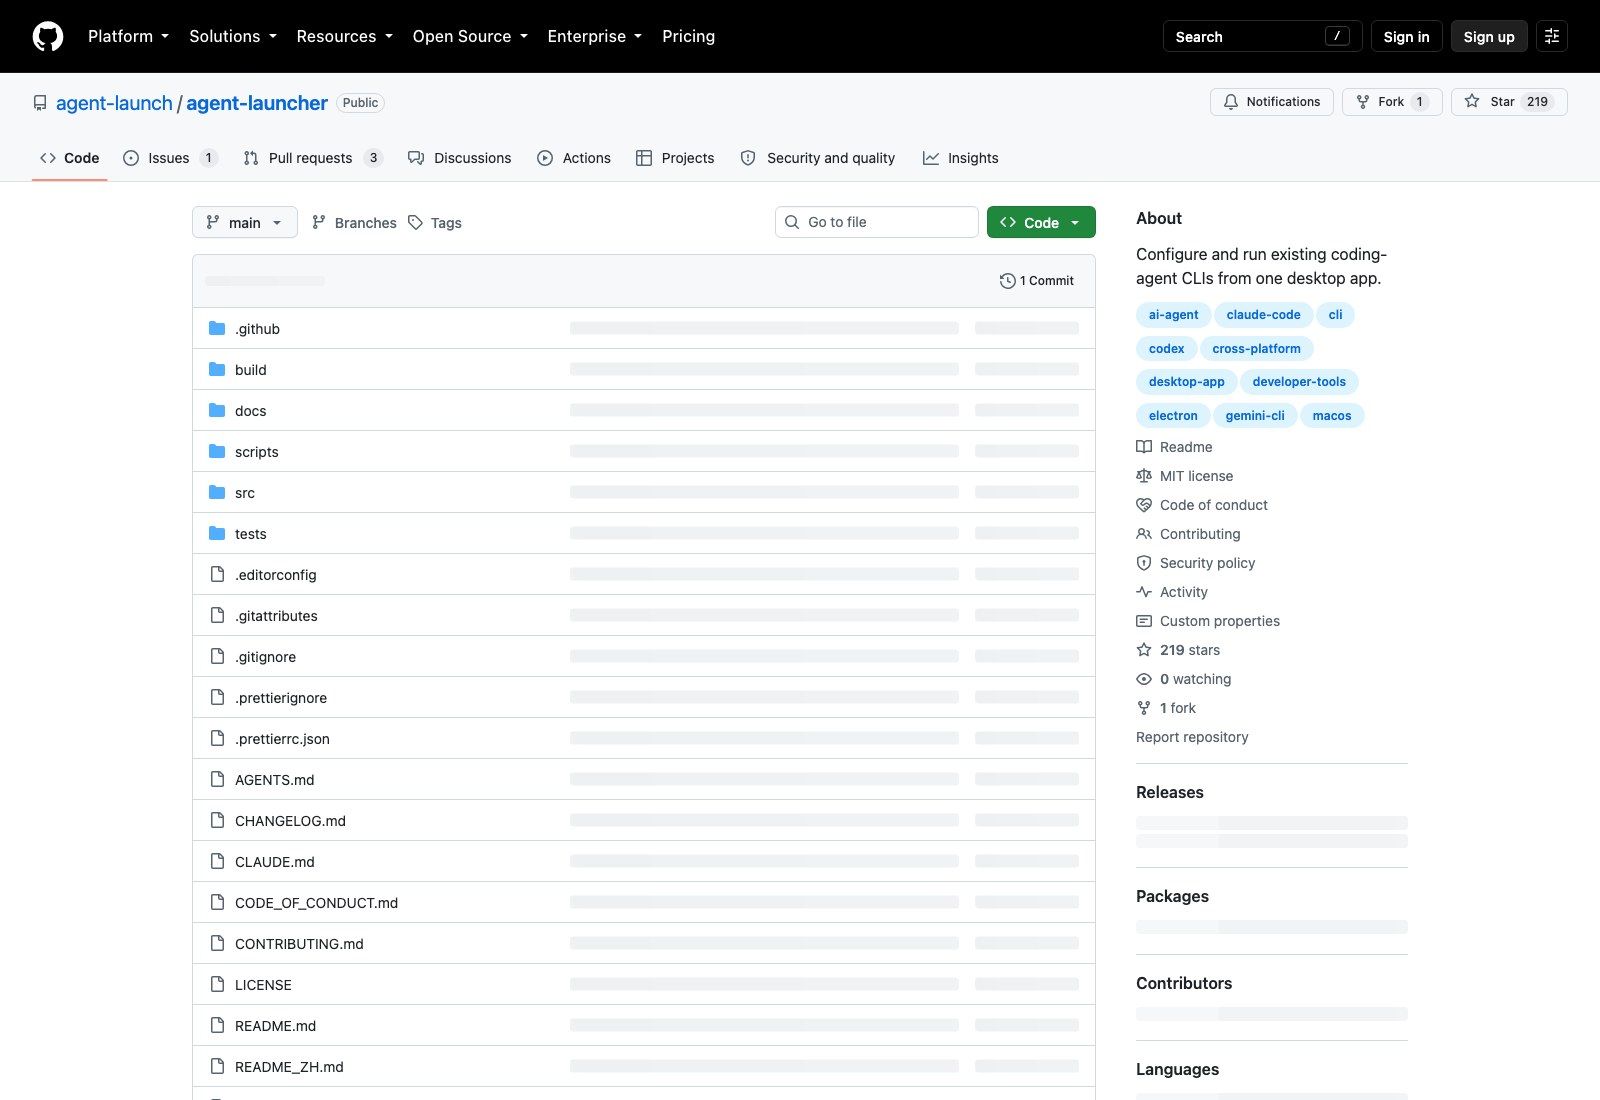Click the repository icon beside agent-launch
This screenshot has height=1100, width=1600.
click(40, 103)
